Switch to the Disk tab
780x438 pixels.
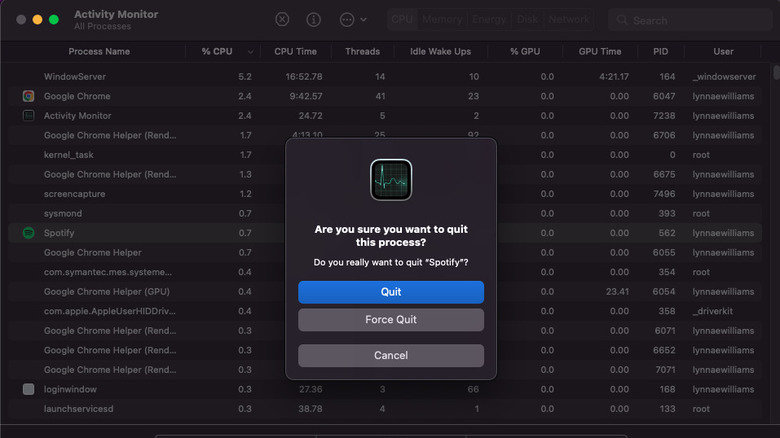pos(527,19)
